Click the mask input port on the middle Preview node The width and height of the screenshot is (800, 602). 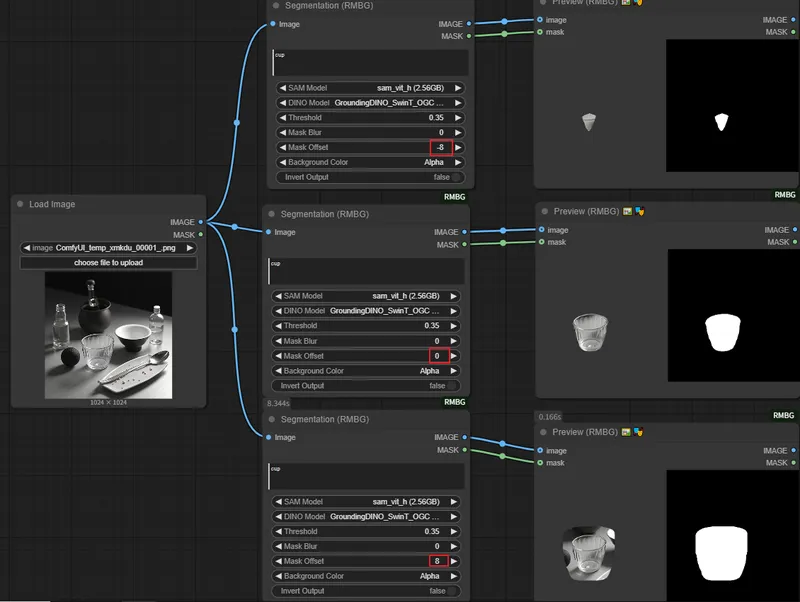[541, 242]
